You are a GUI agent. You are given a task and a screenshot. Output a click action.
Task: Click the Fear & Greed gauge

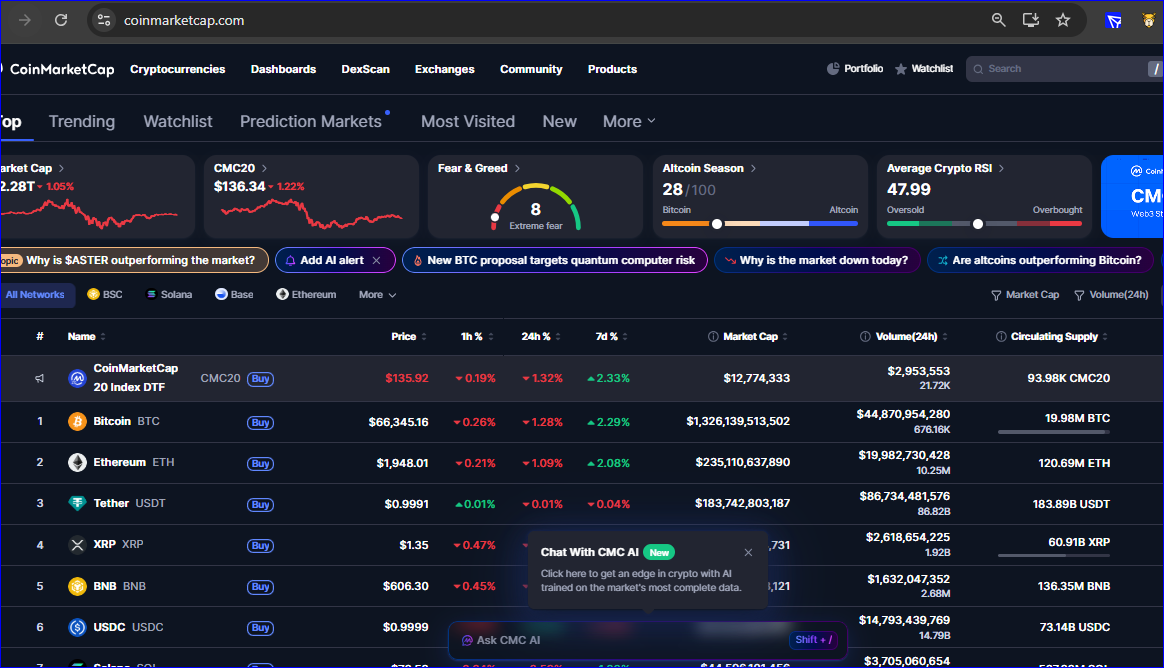click(x=536, y=207)
